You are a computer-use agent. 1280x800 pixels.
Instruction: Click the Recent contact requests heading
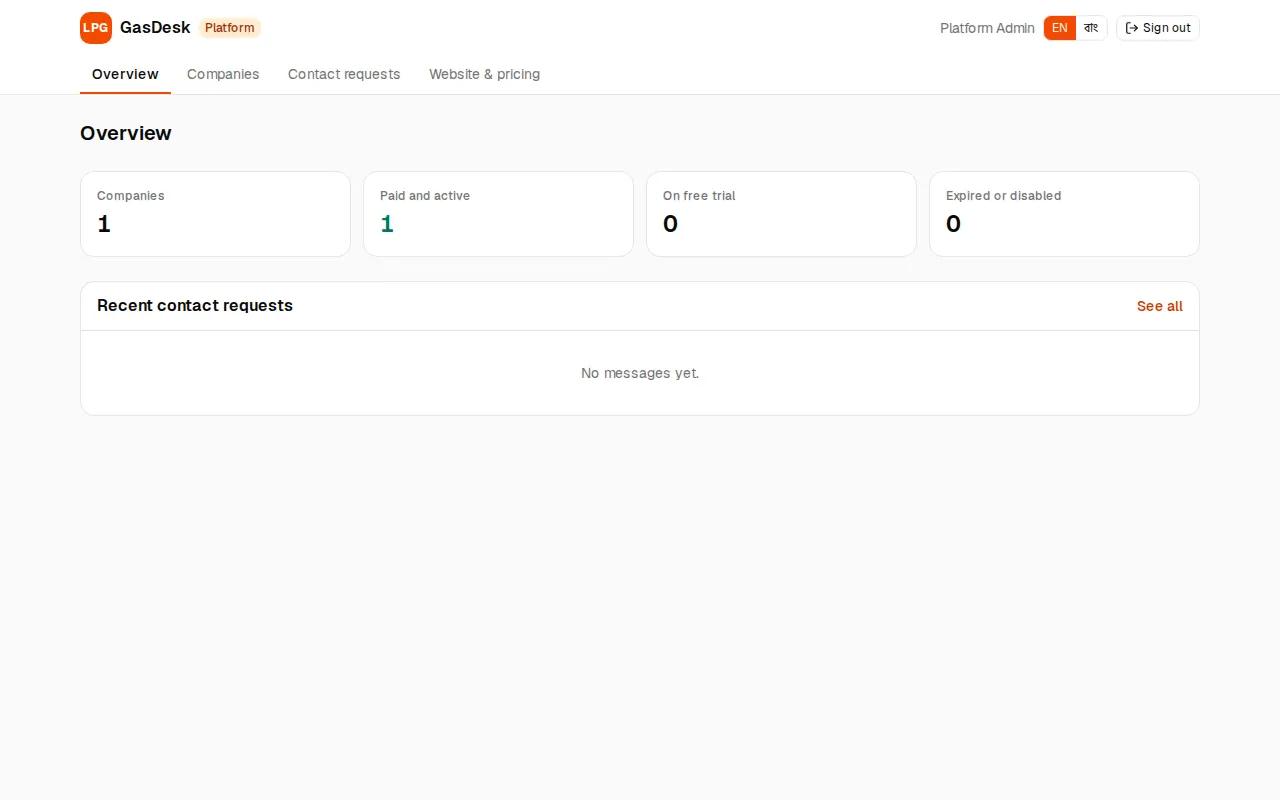(195, 306)
